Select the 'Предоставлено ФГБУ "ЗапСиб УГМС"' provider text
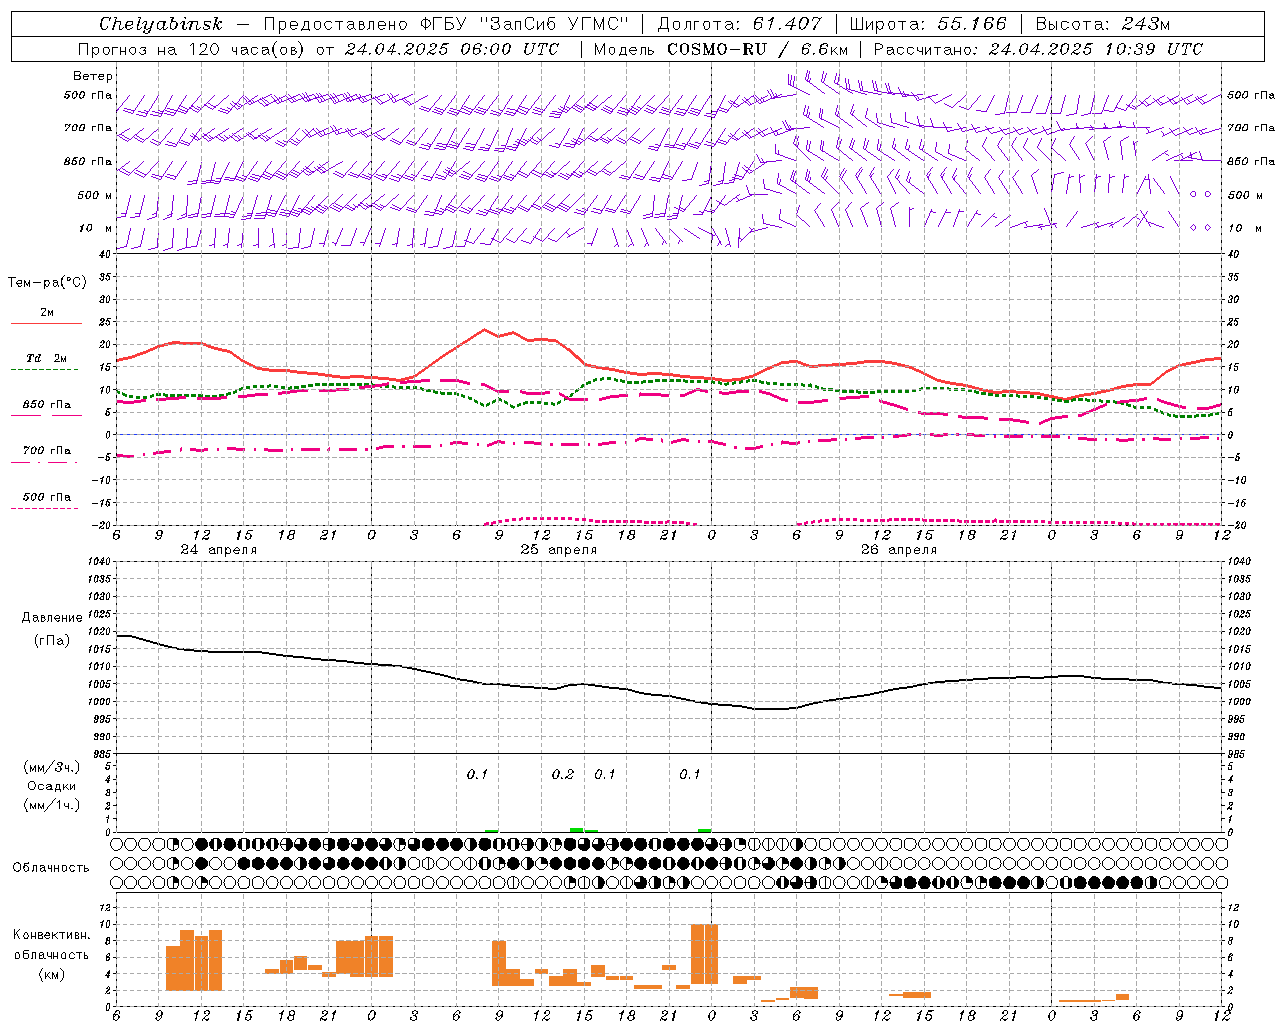 point(446,24)
